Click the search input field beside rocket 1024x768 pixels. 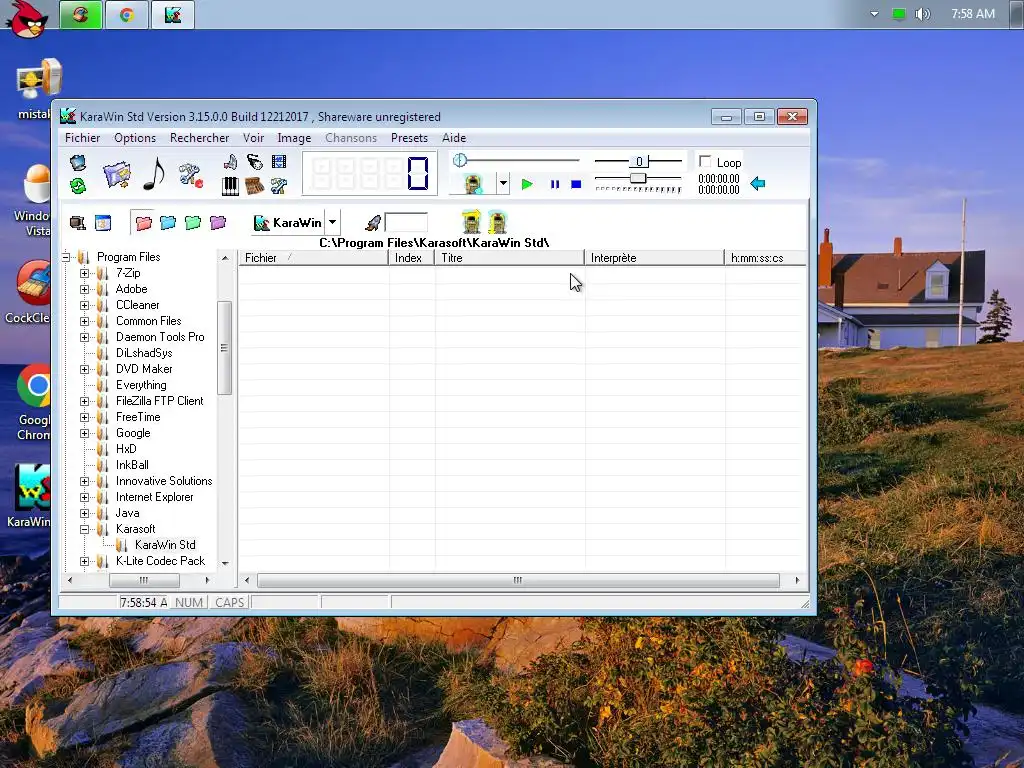(x=406, y=223)
